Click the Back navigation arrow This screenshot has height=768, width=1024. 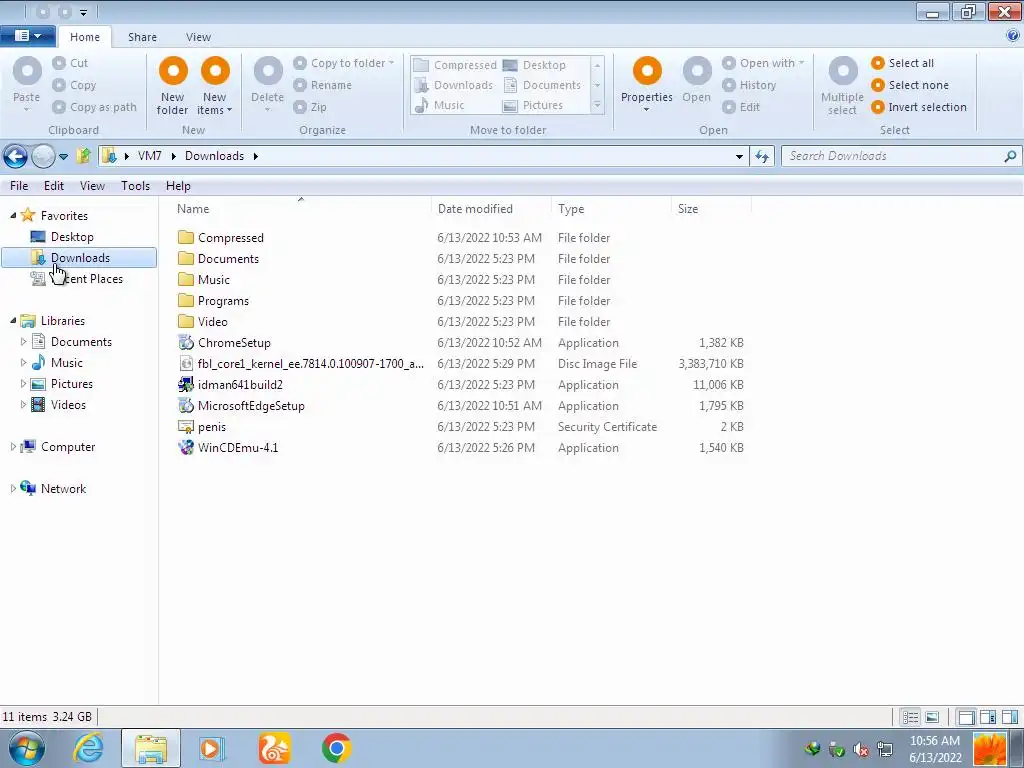15,156
